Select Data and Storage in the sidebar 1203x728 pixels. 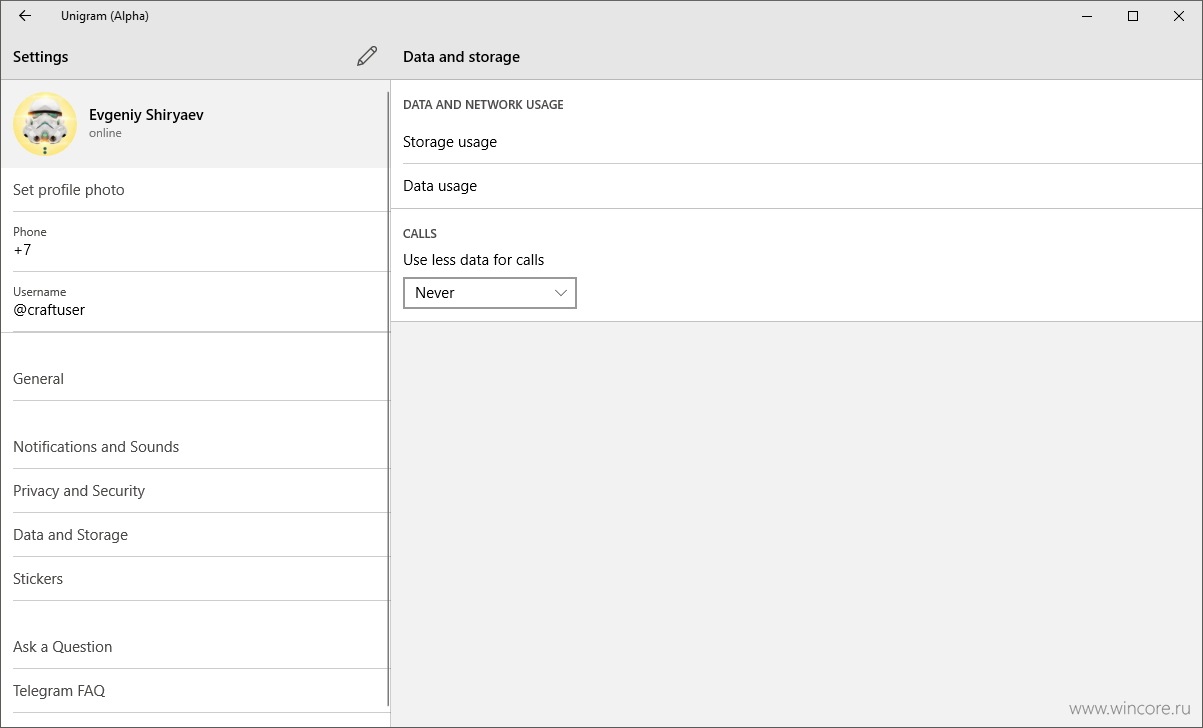tap(195, 535)
